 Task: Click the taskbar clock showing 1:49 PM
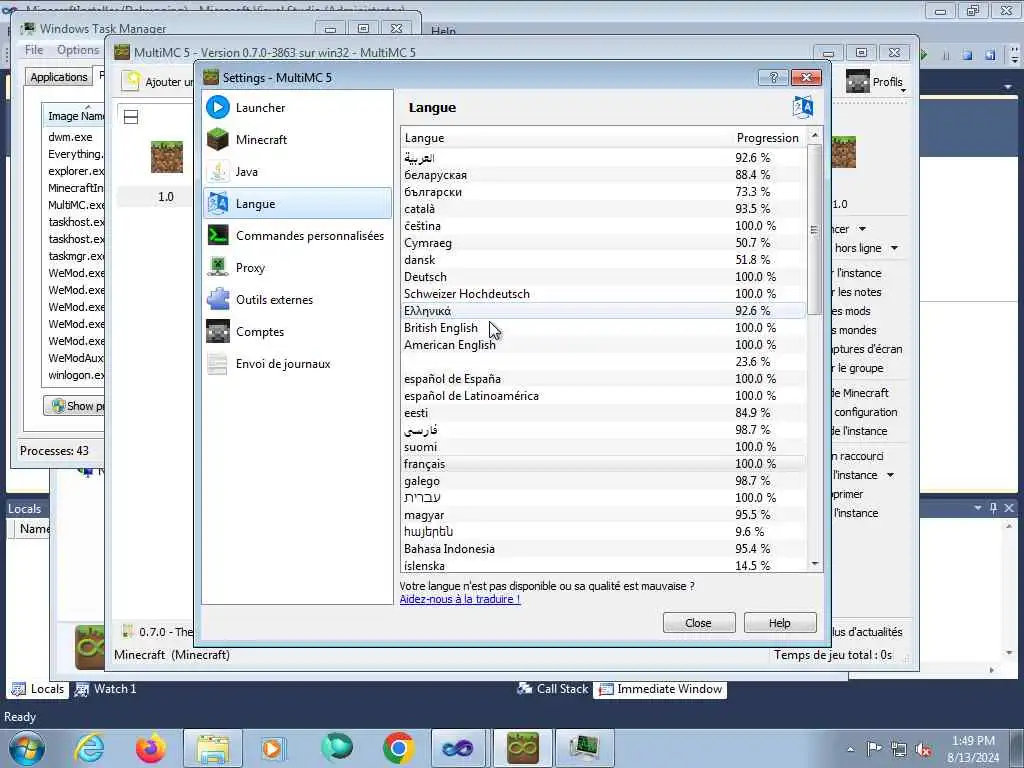tap(973, 749)
